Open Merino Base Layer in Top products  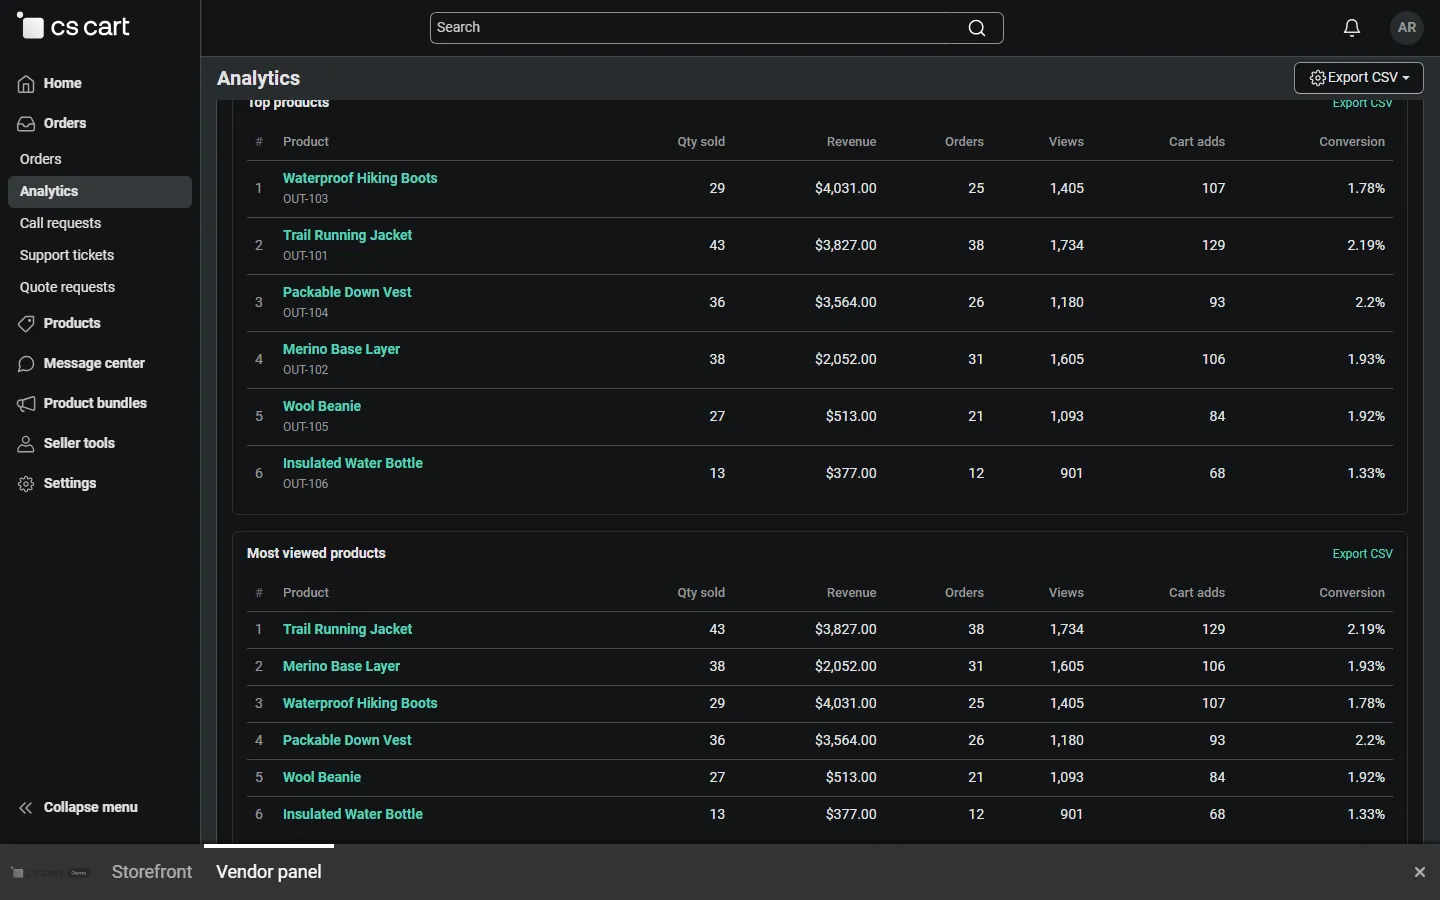[341, 350]
